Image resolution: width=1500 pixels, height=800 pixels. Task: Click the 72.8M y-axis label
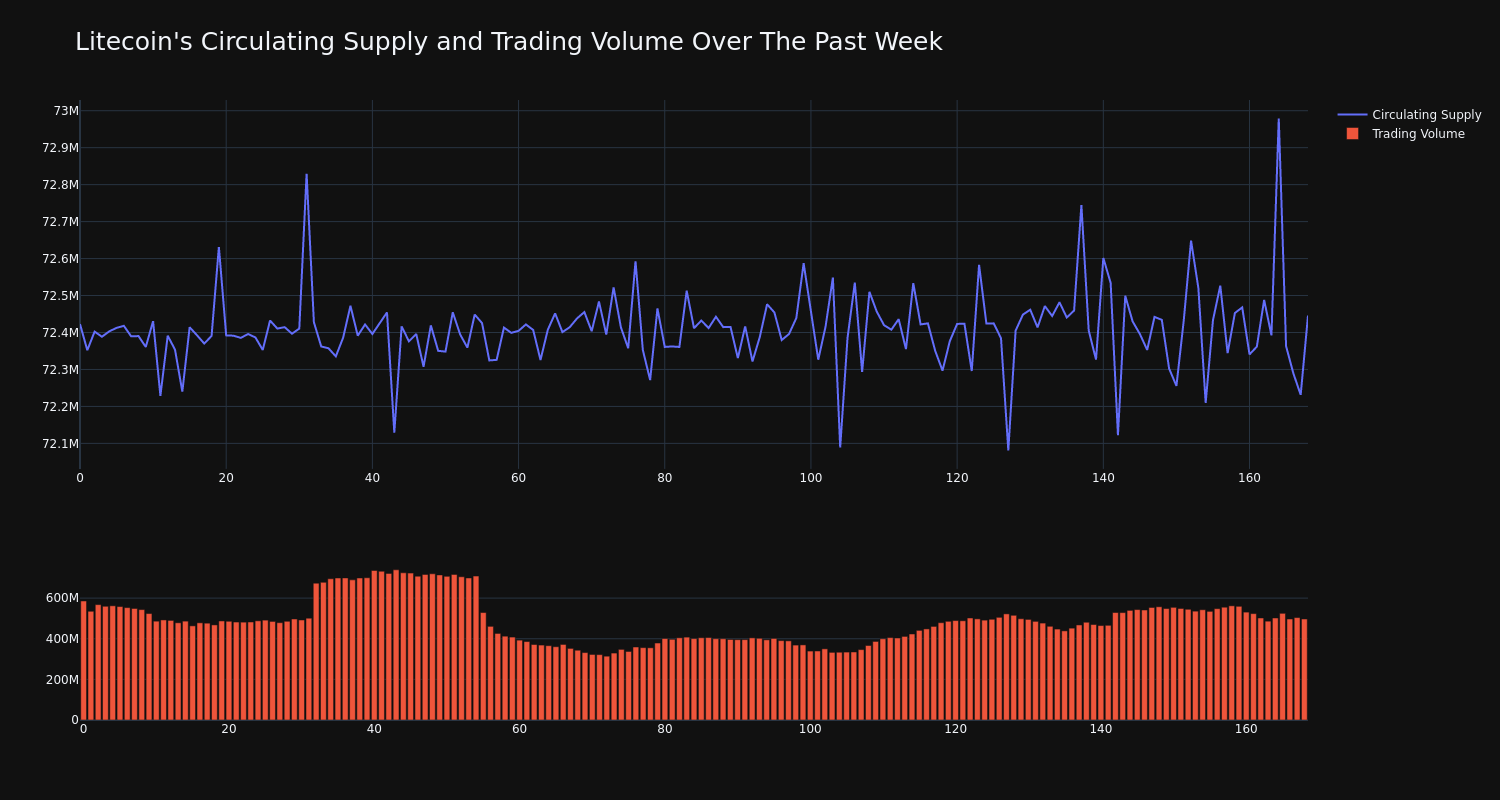60,185
